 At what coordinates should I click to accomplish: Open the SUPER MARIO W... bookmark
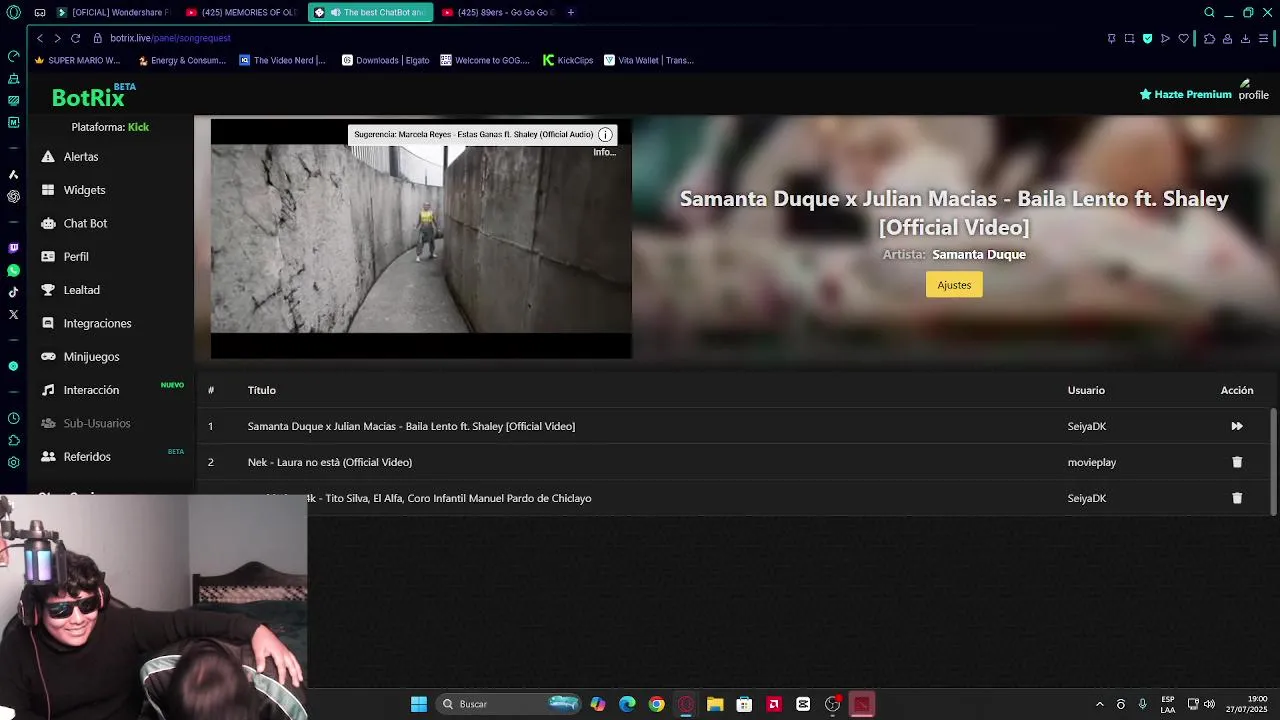point(77,60)
